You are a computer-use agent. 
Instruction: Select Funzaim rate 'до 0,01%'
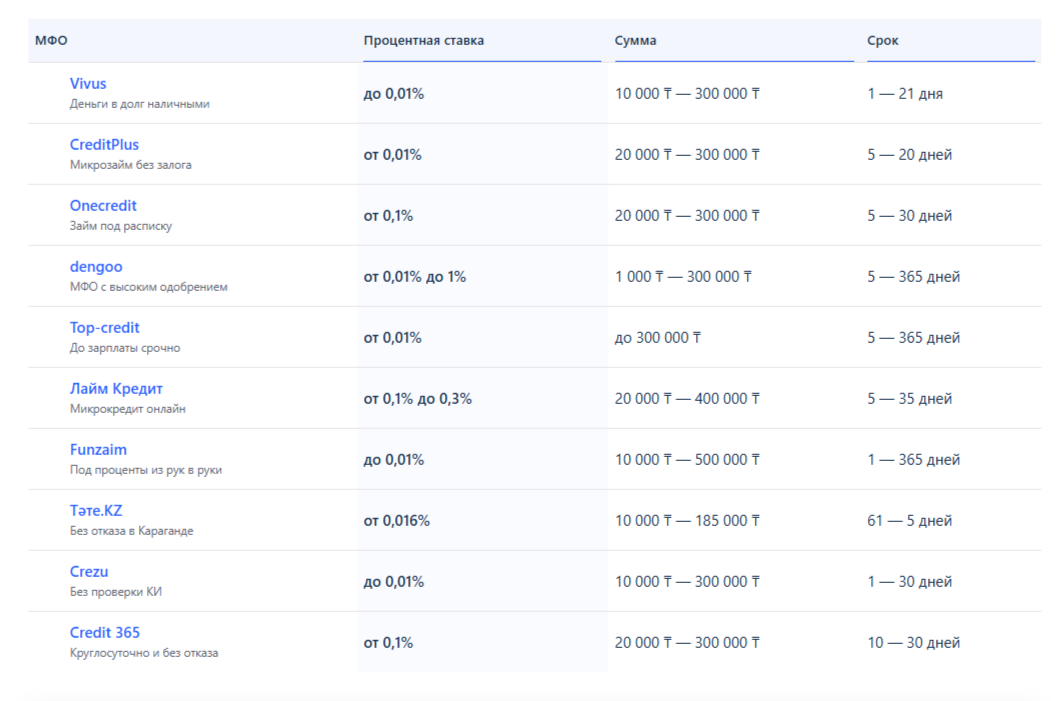point(394,460)
